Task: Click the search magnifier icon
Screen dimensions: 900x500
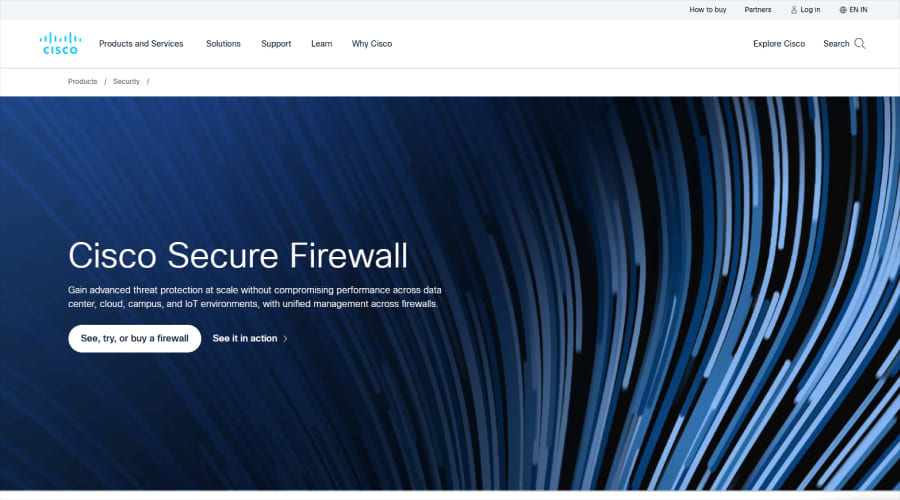Action: coord(859,44)
